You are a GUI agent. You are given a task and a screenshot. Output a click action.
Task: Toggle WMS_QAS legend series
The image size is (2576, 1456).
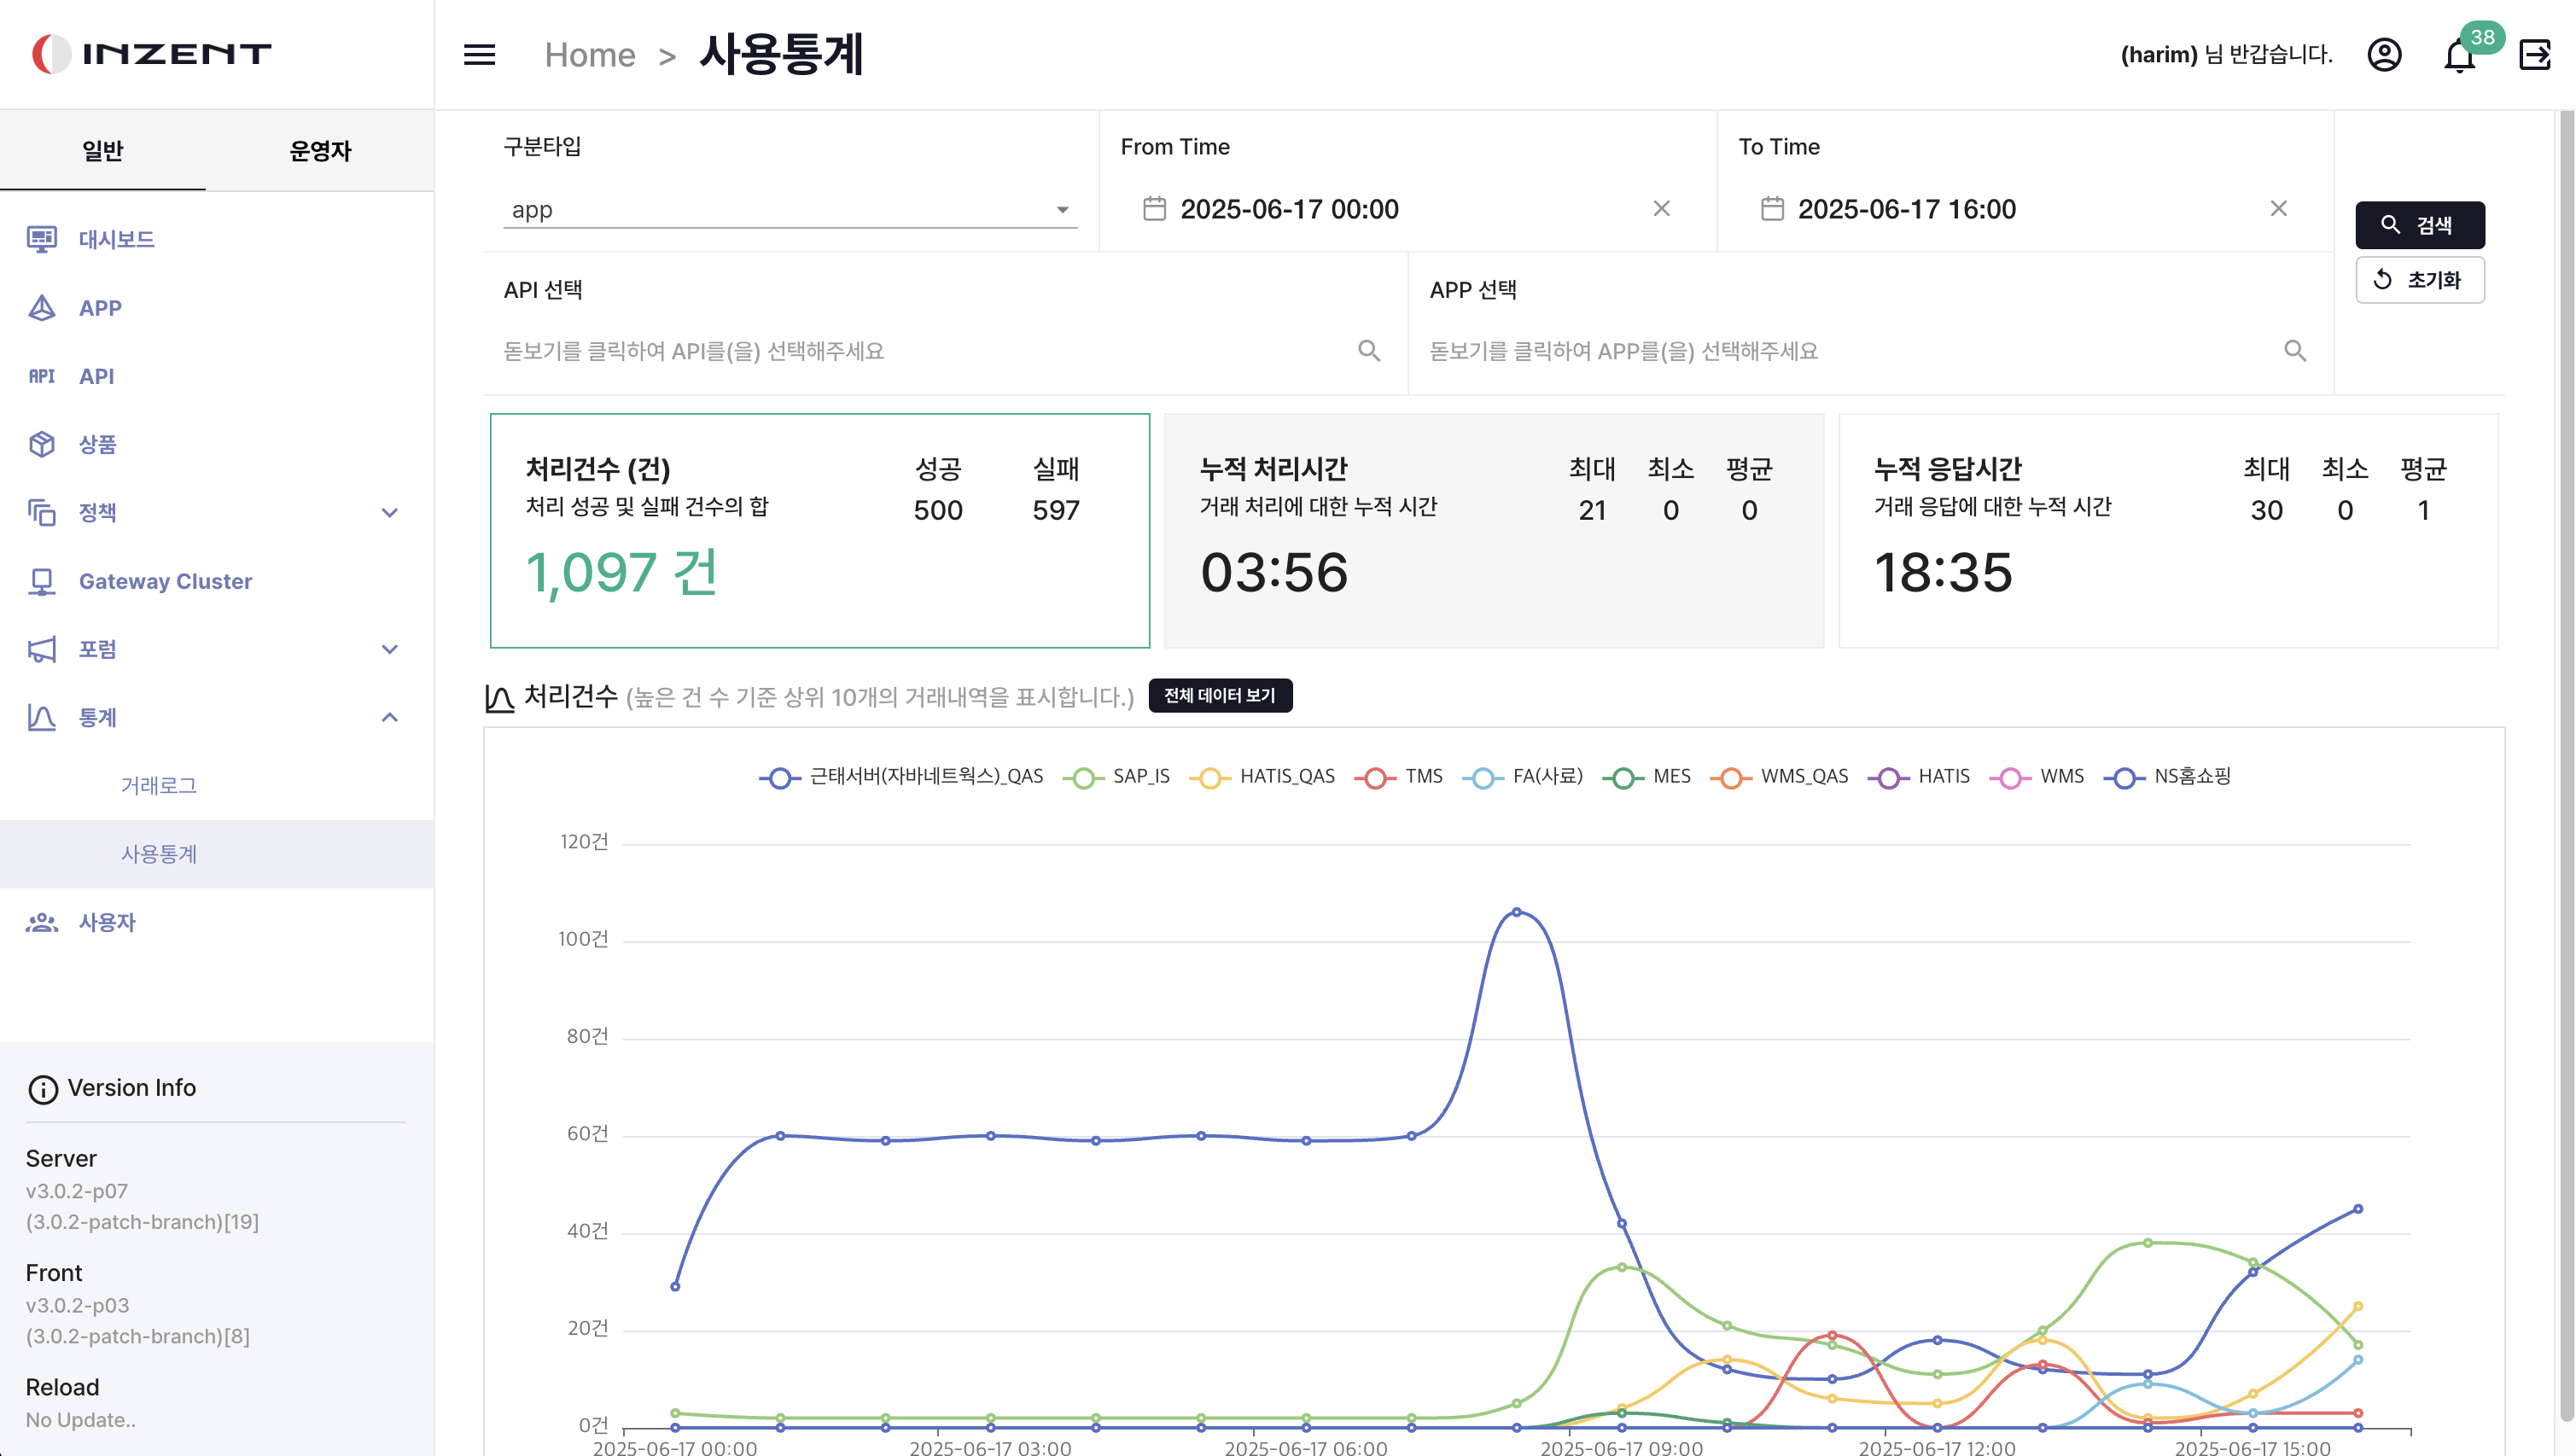click(1779, 777)
